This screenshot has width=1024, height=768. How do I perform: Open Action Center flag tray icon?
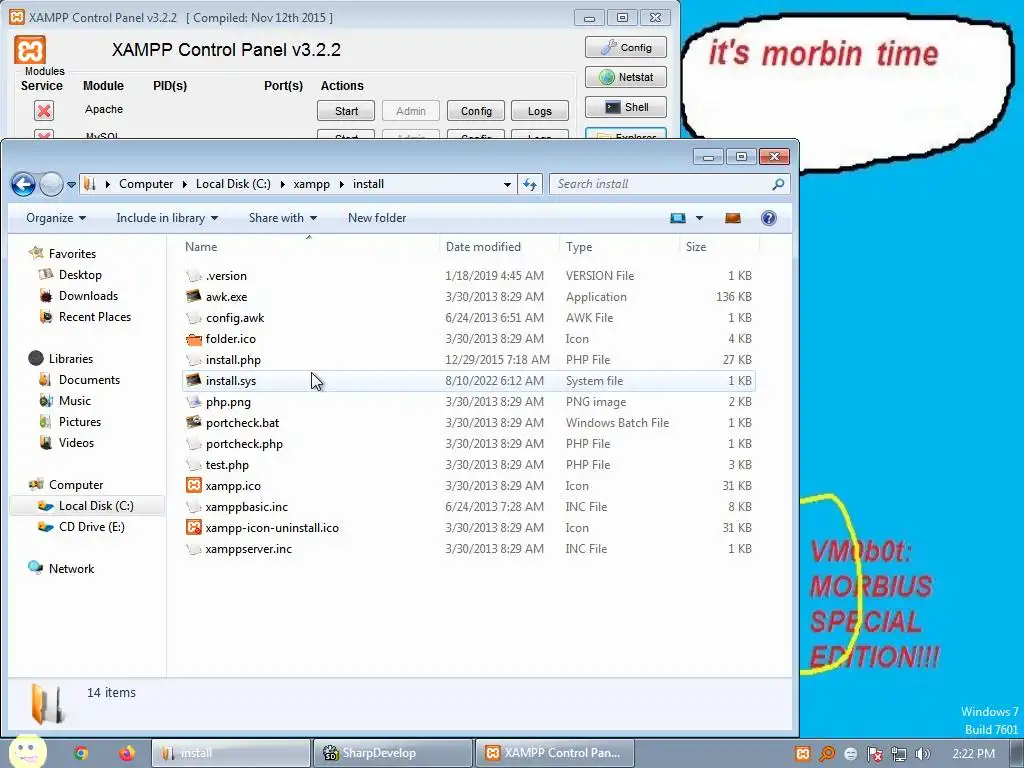pyautogui.click(x=874, y=754)
